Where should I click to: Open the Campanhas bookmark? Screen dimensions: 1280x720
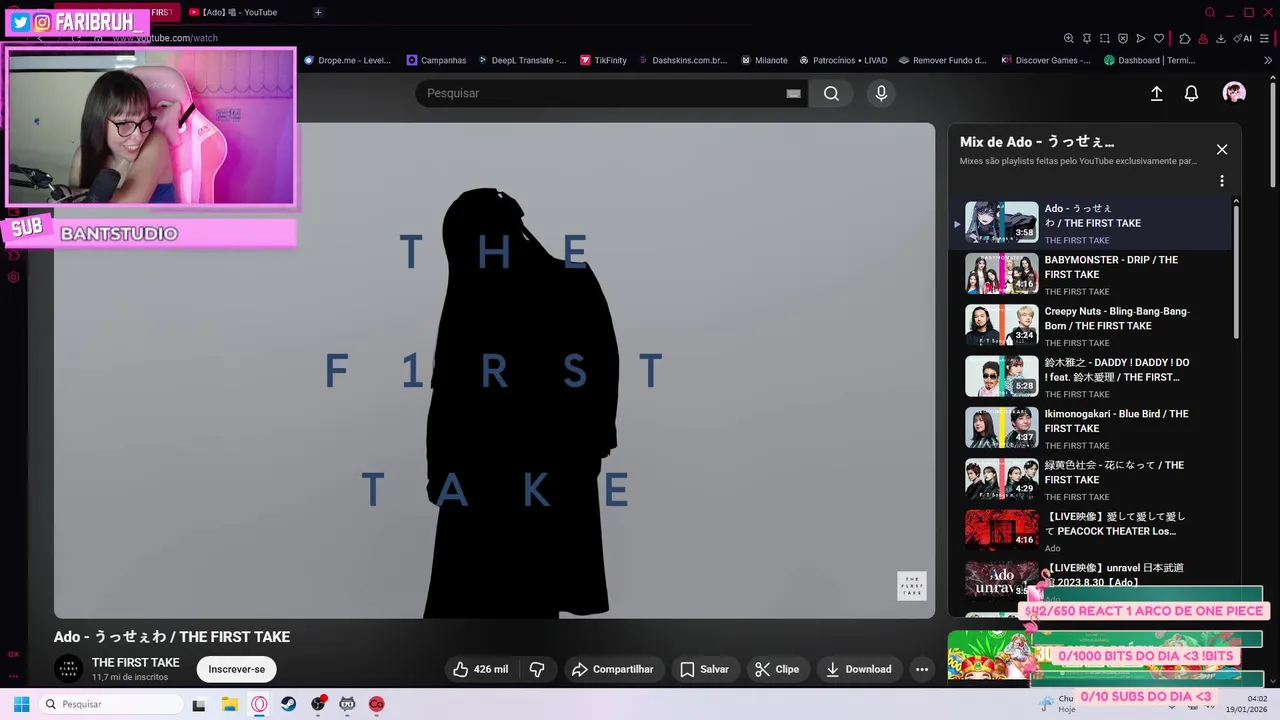(436, 60)
